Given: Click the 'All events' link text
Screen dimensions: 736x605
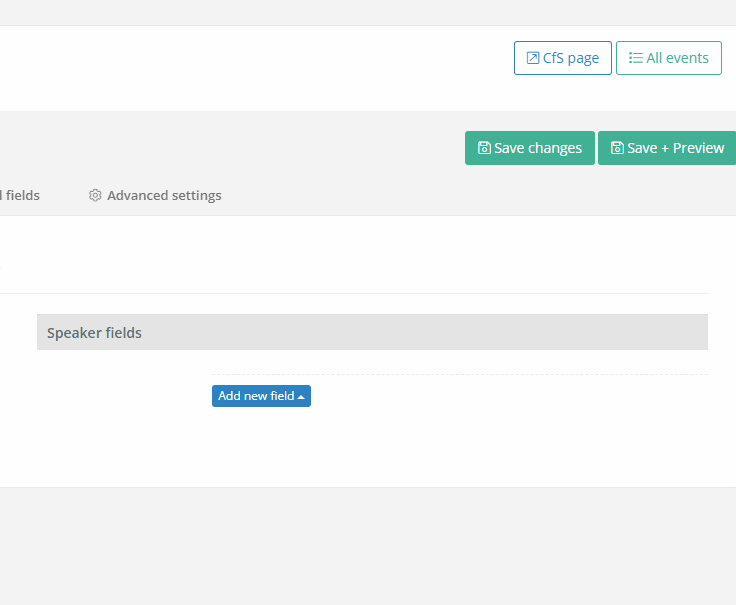Looking at the screenshot, I should coord(677,58).
